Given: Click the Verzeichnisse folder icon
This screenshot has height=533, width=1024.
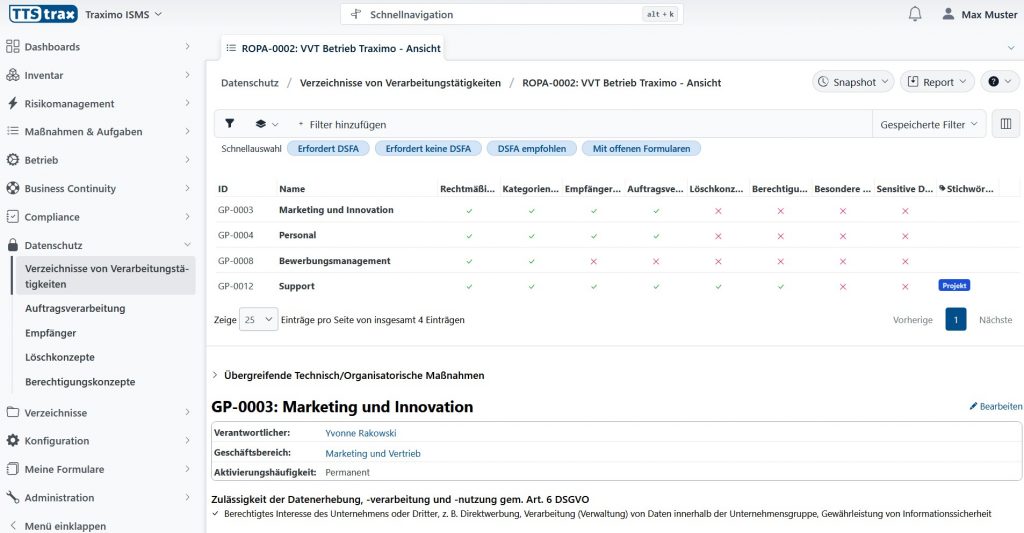Looking at the screenshot, I should pos(12,412).
